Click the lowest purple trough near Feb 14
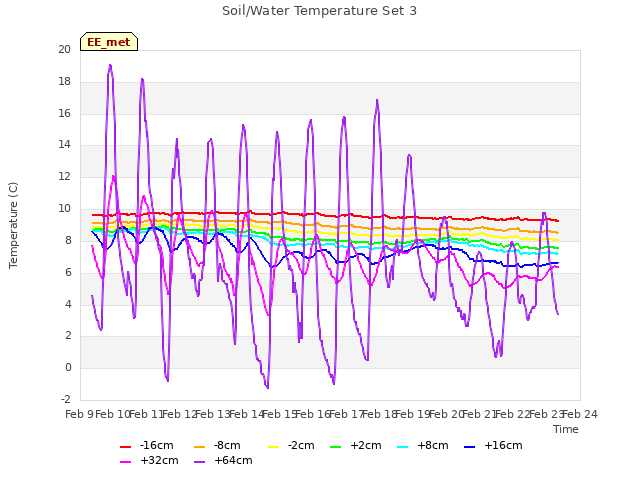 pyautogui.click(x=268, y=388)
